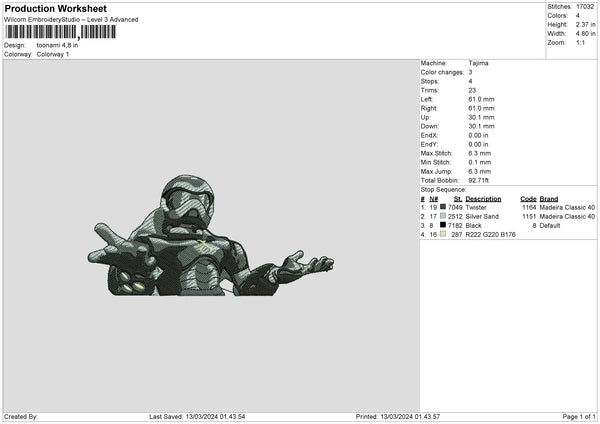Click the Stitches value '17032'
The height and width of the screenshot is (424, 600).
[585, 7]
